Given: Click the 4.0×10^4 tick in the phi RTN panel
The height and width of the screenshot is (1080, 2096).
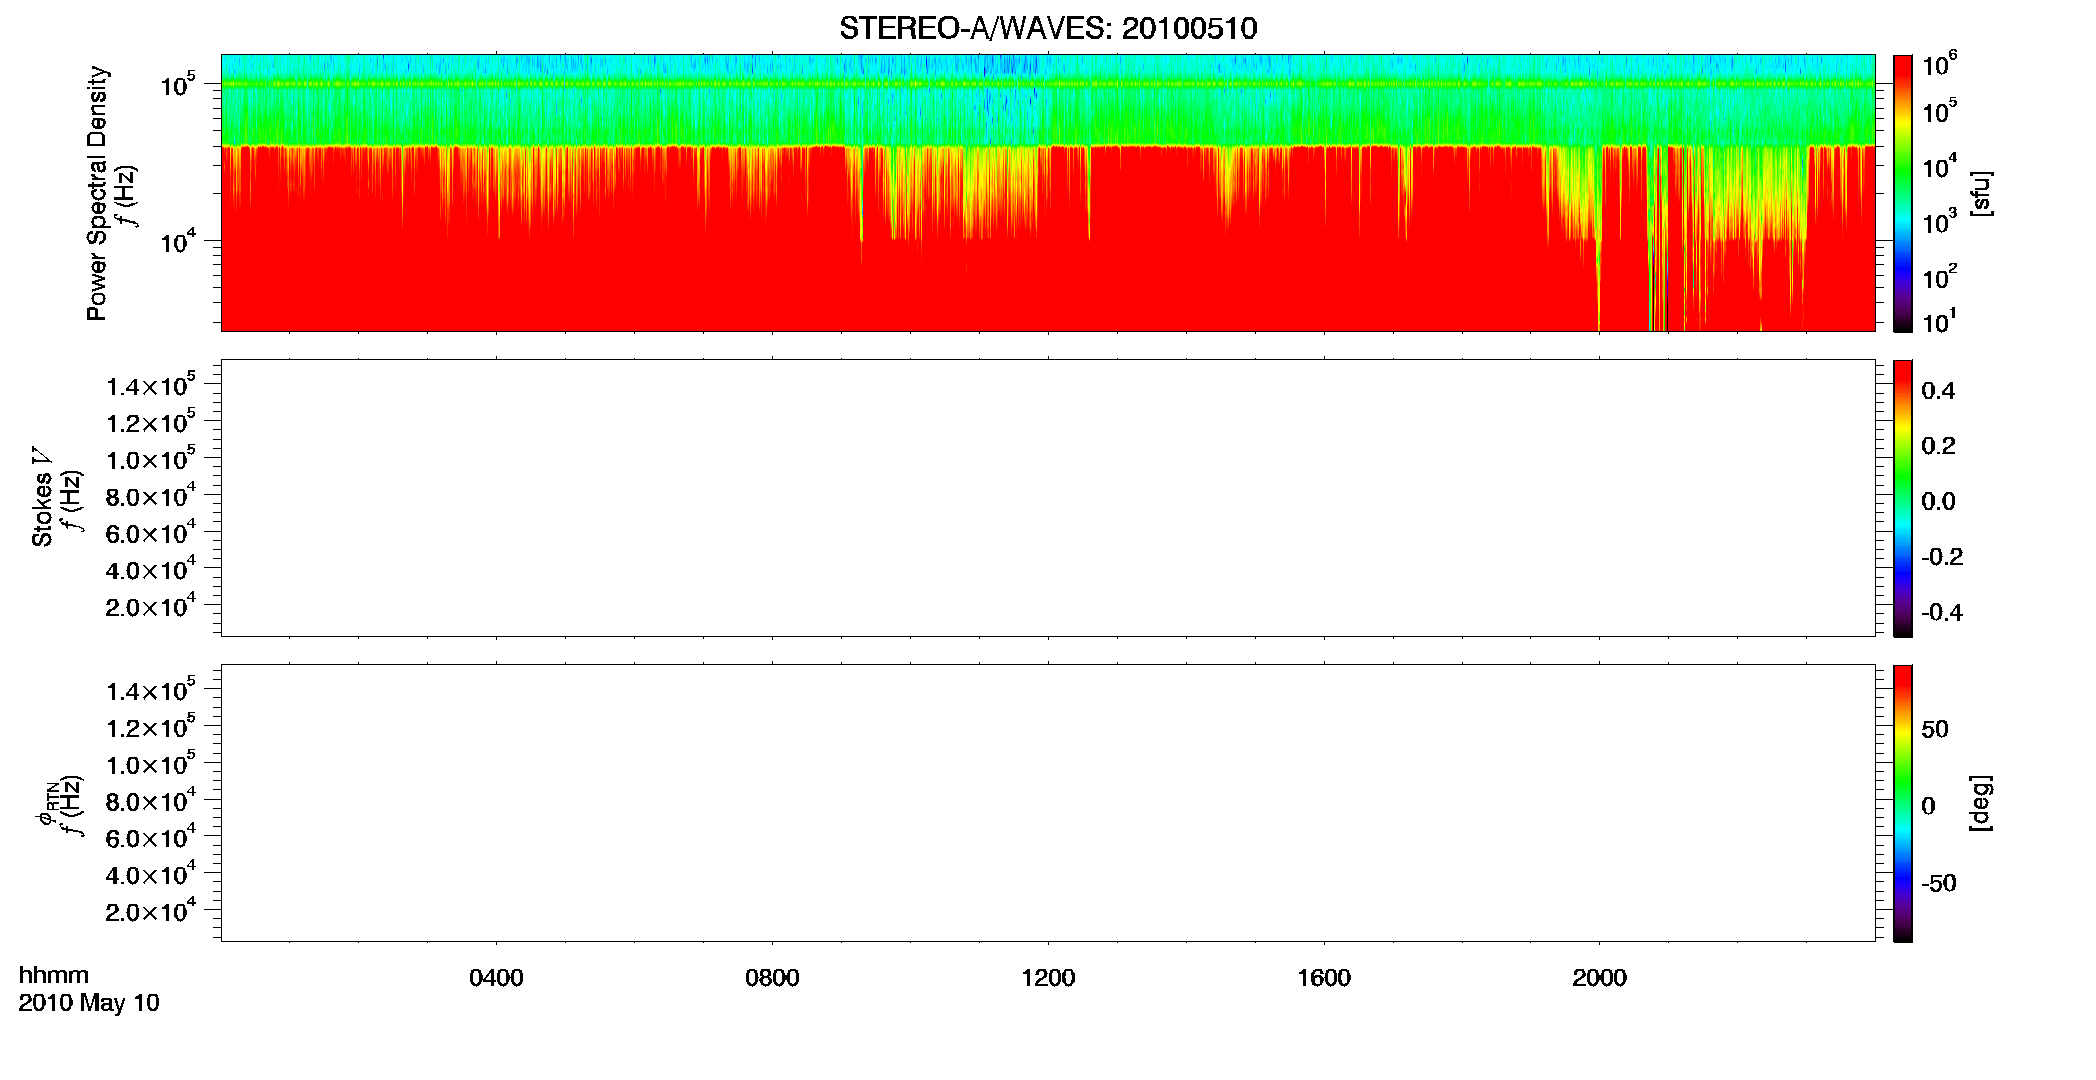Looking at the screenshot, I should click(150, 875).
